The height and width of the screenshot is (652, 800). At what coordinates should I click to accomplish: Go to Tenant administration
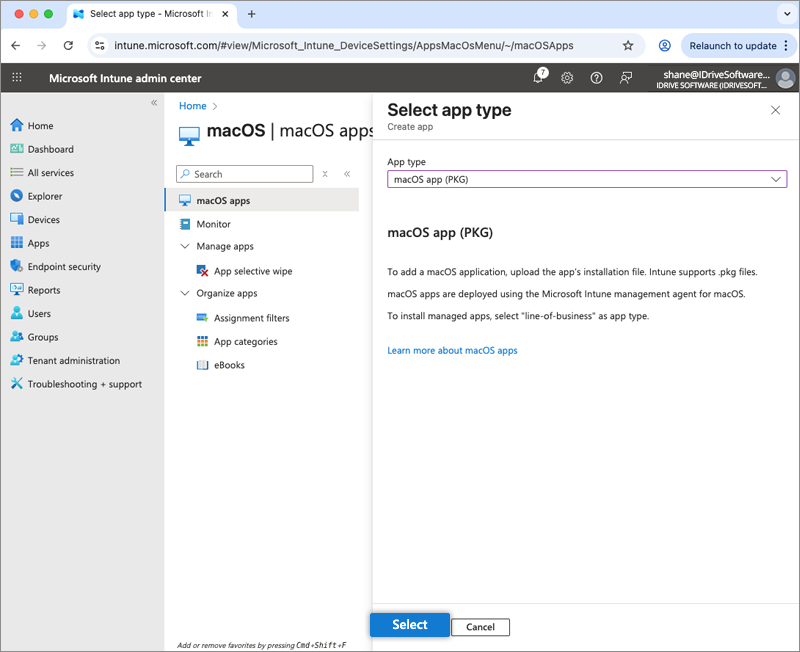pos(73,361)
